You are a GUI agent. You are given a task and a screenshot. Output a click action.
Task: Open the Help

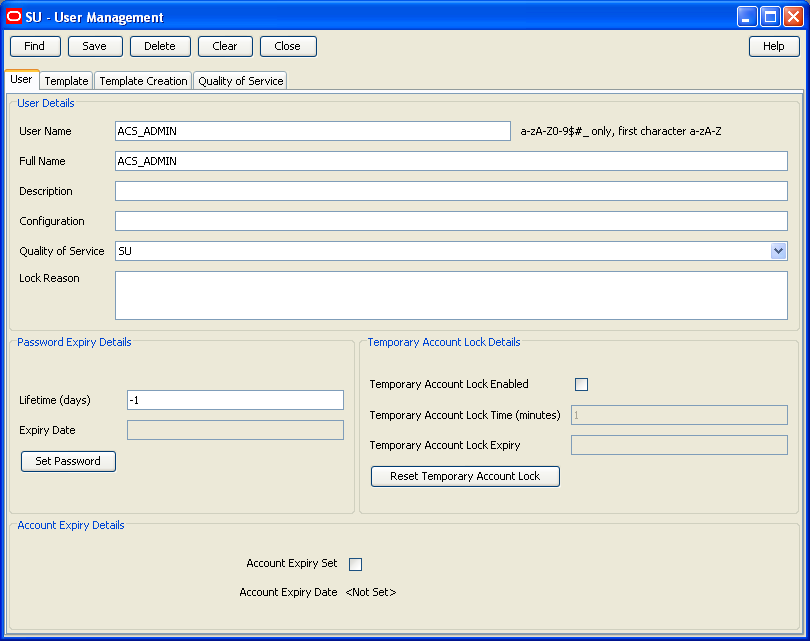tap(774, 46)
